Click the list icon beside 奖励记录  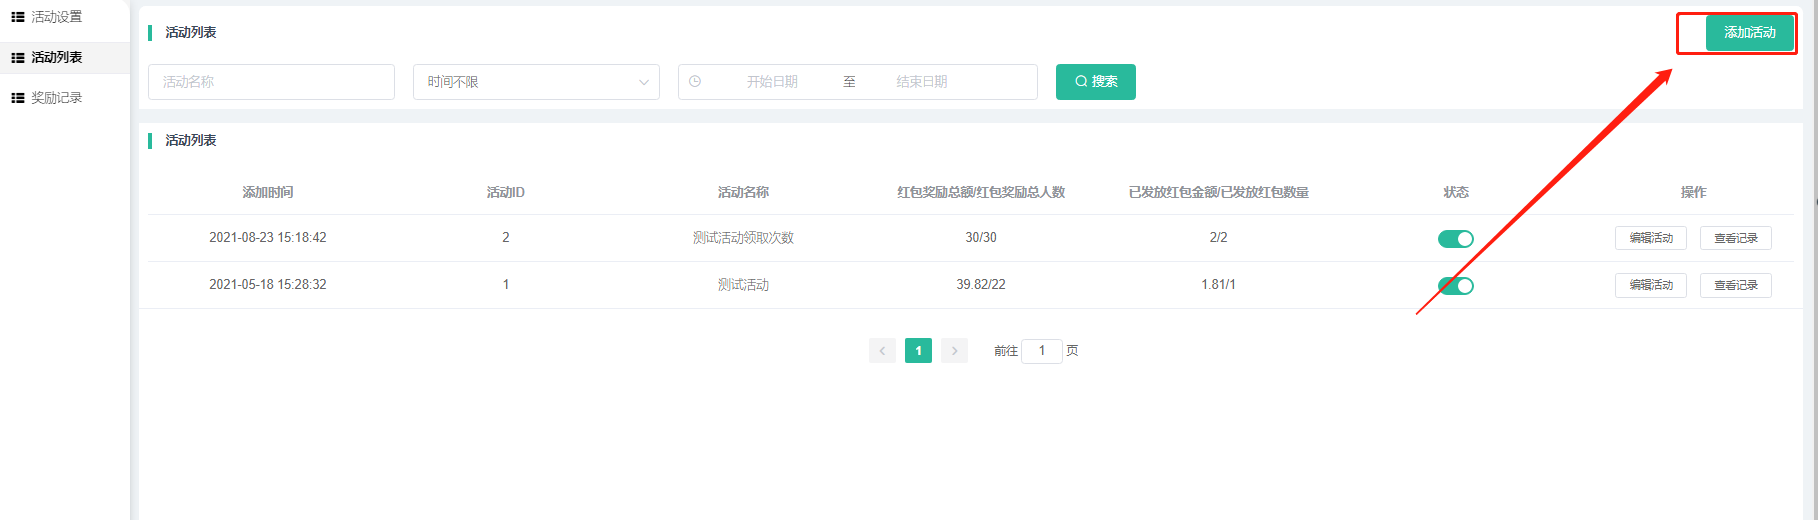point(18,98)
